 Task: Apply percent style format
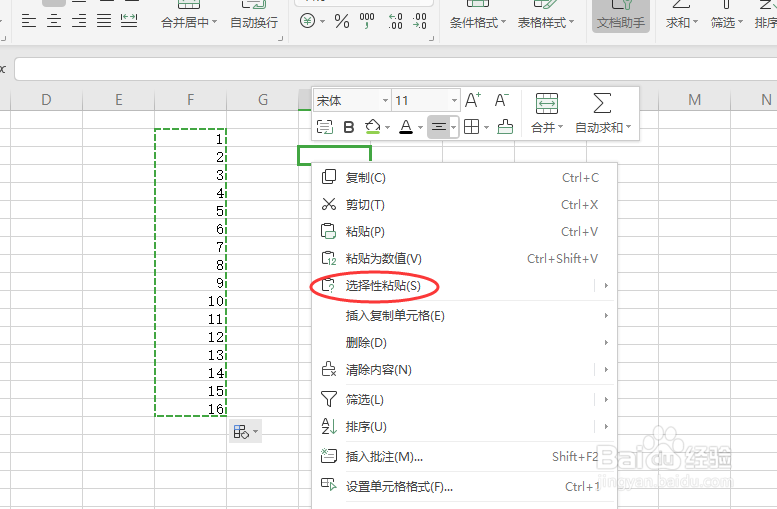click(x=342, y=21)
